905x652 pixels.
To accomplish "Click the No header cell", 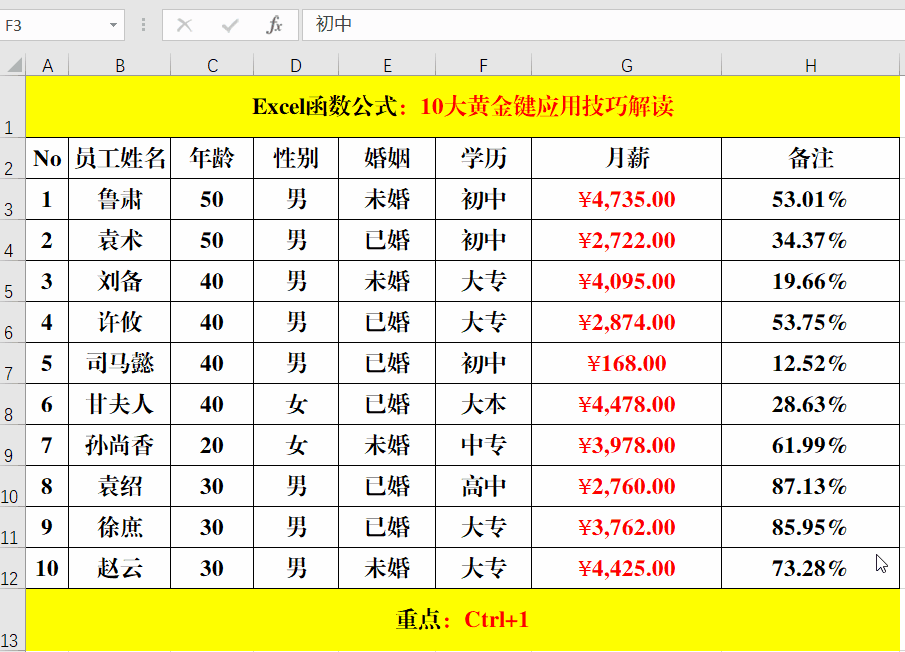I will click(x=47, y=158).
